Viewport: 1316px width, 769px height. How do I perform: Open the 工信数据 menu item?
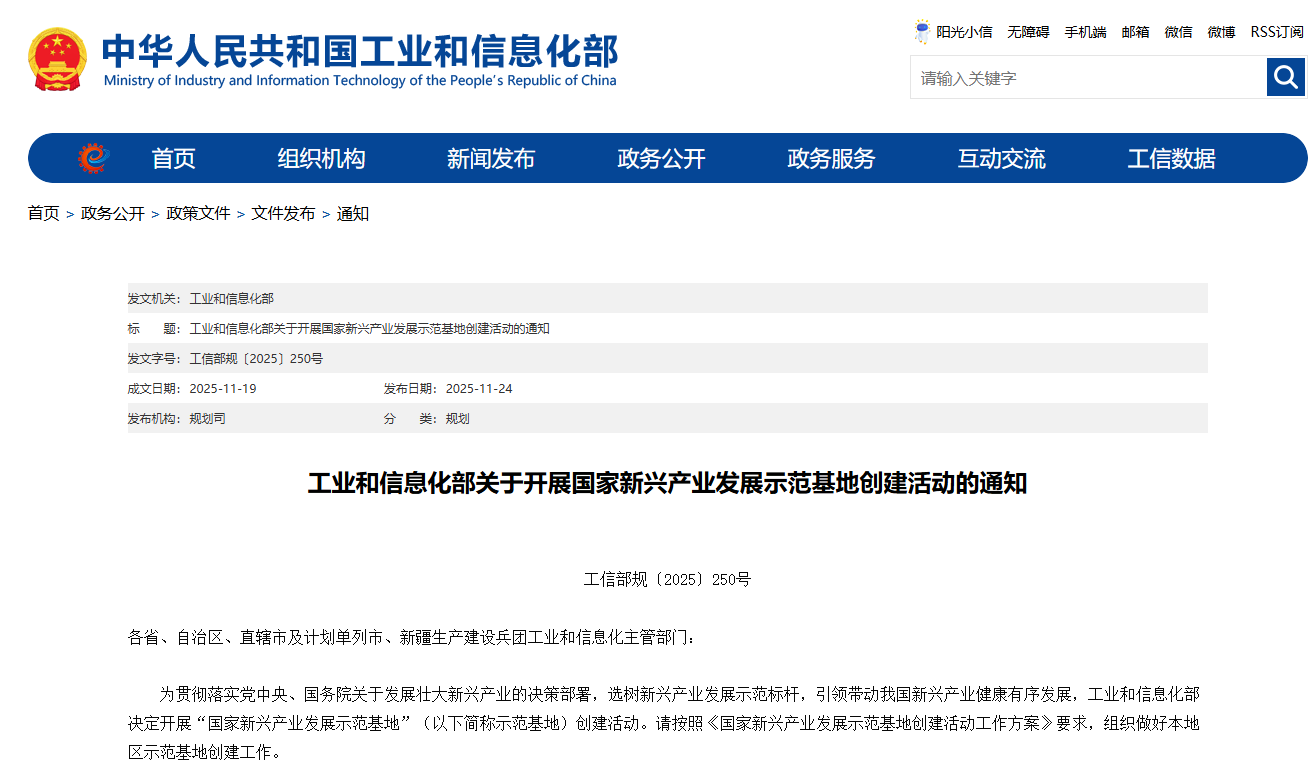[1171, 158]
